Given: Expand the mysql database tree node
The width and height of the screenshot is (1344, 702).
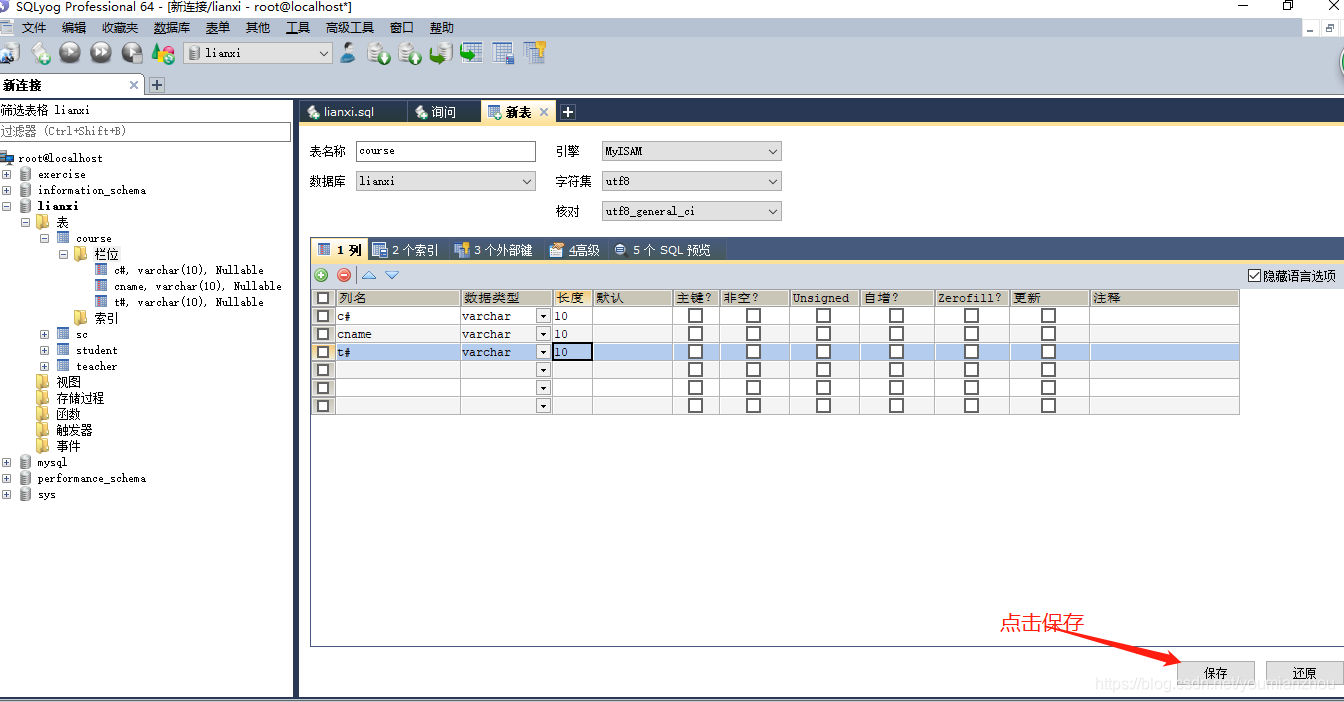Looking at the screenshot, I should [7, 463].
